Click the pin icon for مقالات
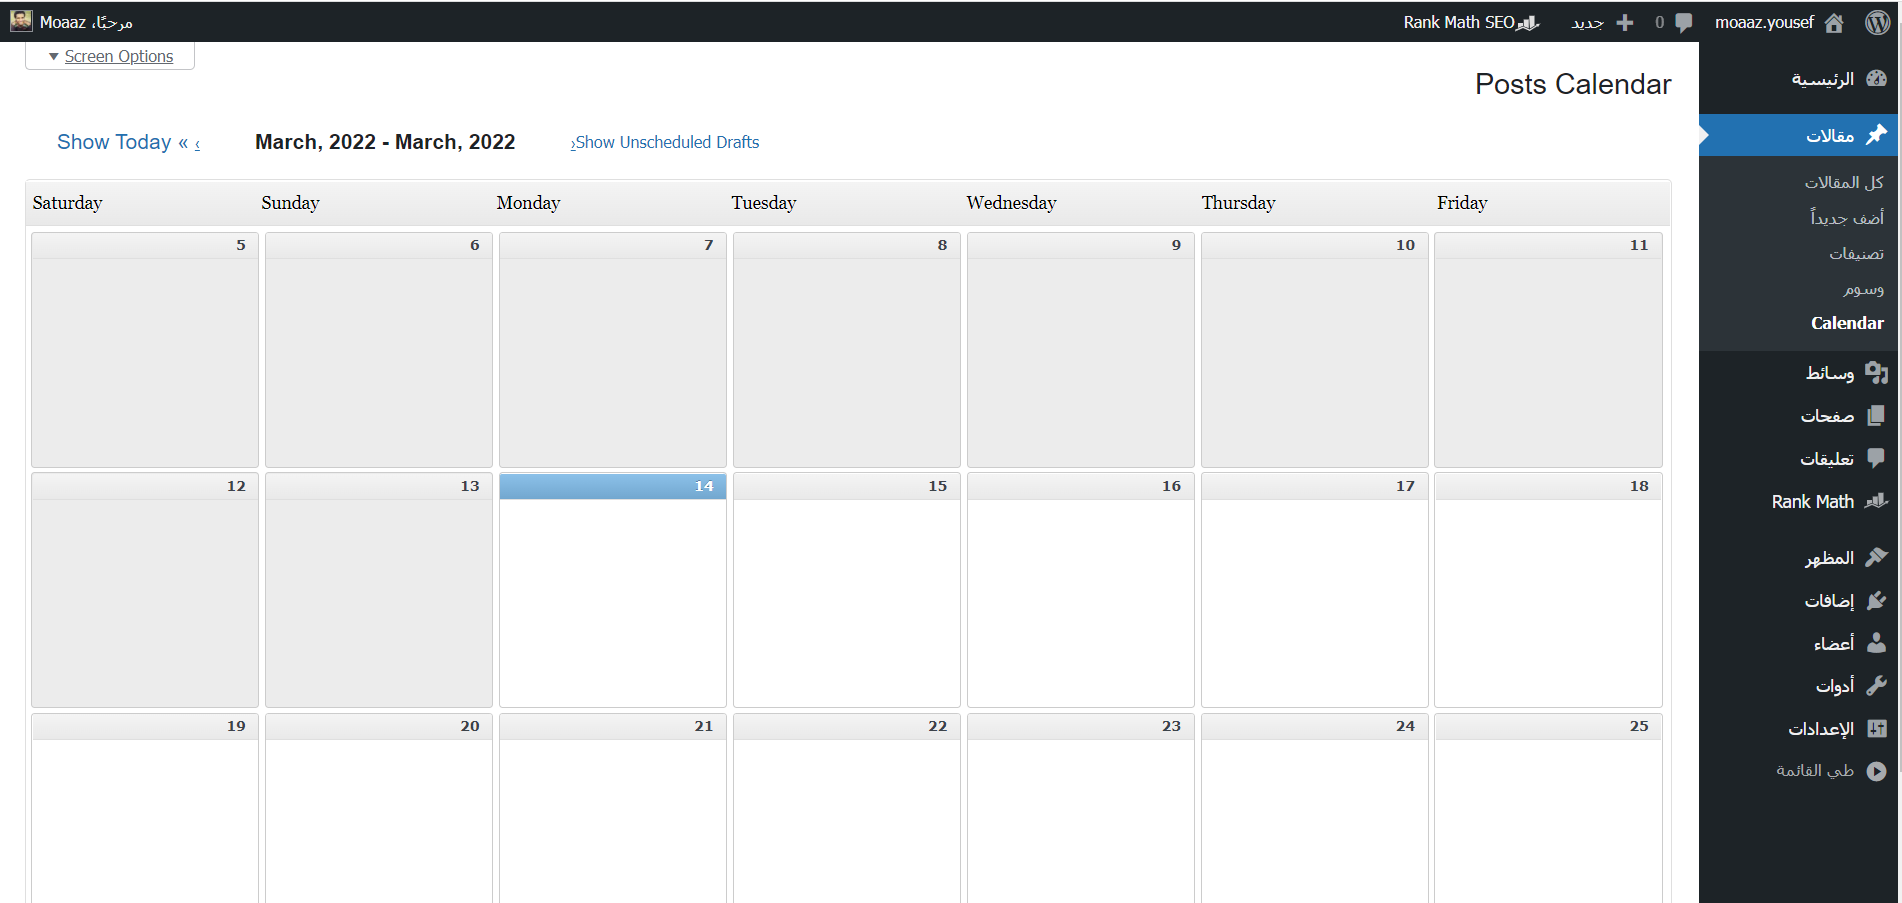 (x=1877, y=134)
